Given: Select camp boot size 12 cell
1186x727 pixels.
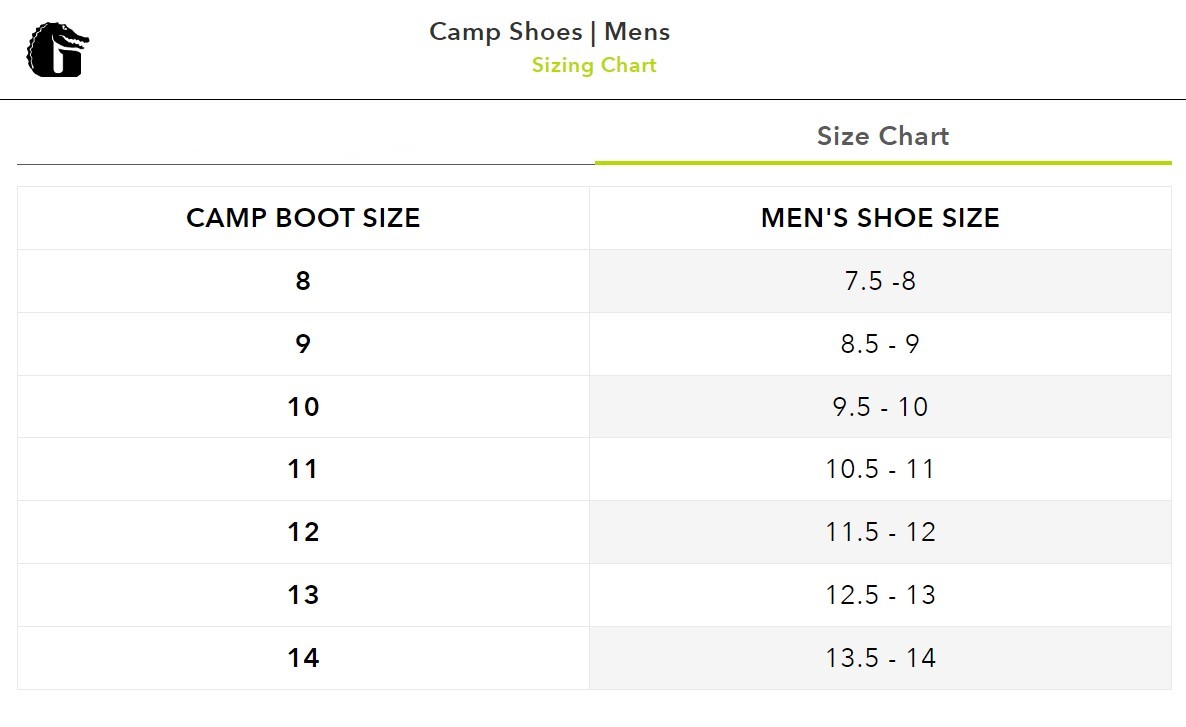Looking at the screenshot, I should tap(303, 532).
